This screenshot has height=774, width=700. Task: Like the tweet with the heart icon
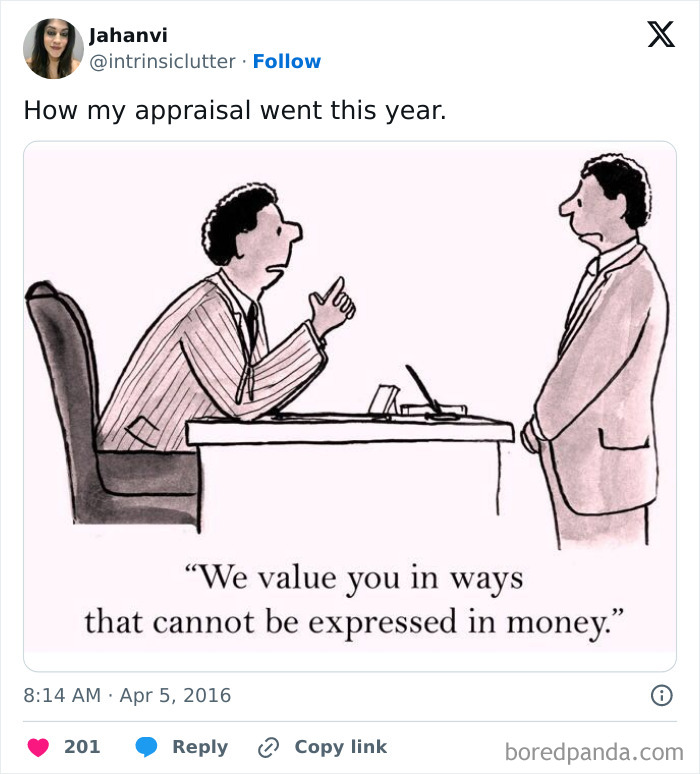point(38,747)
